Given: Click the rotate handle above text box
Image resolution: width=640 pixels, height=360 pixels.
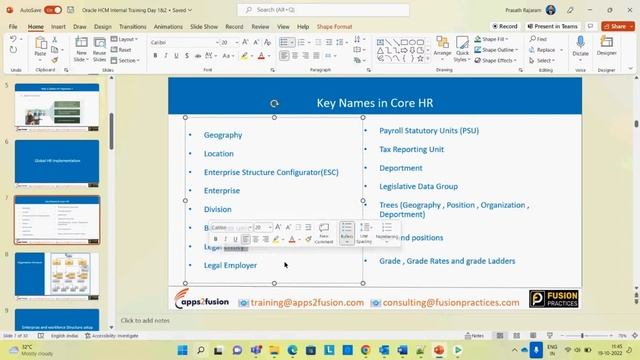Looking at the screenshot, I should pos(274,104).
